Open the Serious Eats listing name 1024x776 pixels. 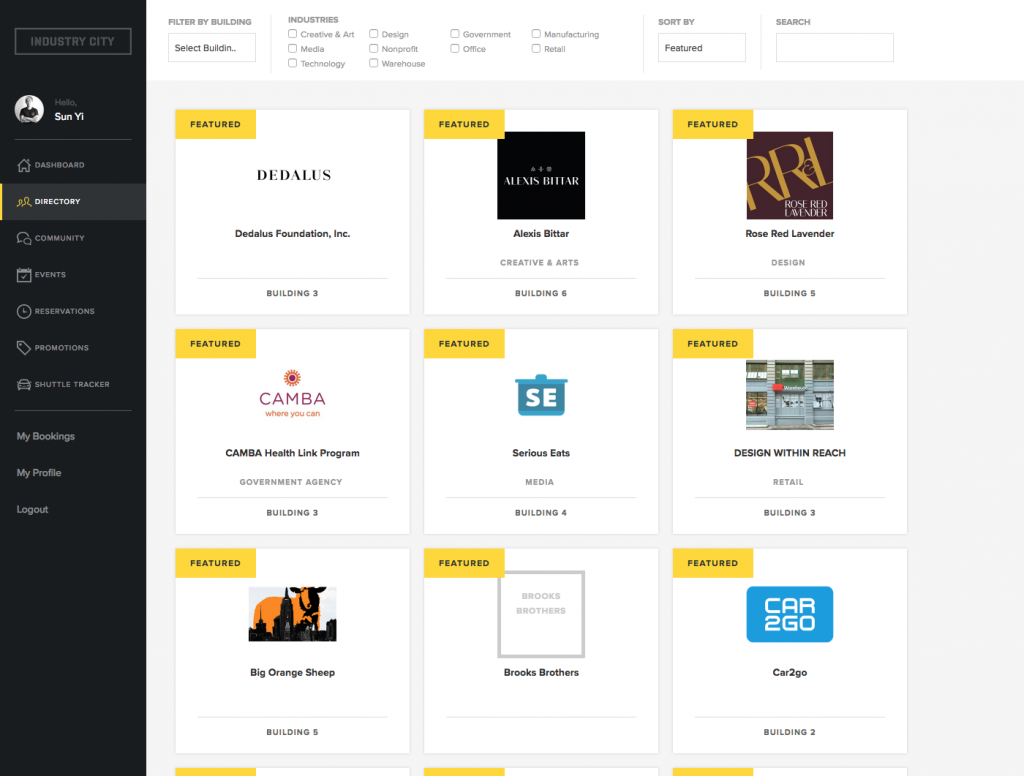point(541,453)
